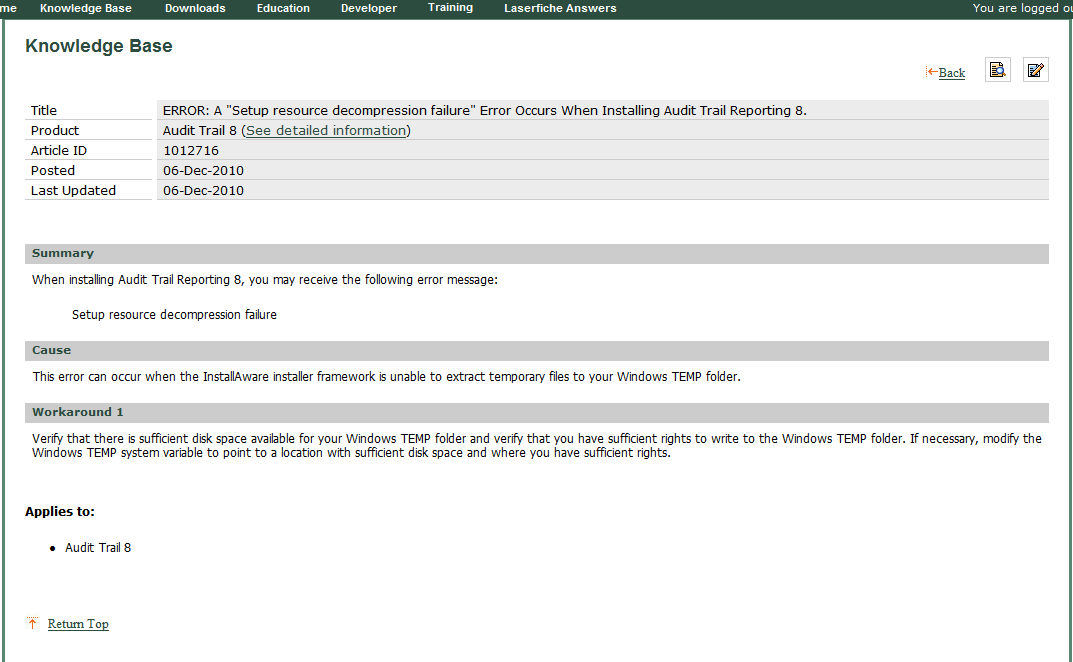Click the article title text starting with ERROR
Viewport: 1073px width, 662px height.
[484, 110]
